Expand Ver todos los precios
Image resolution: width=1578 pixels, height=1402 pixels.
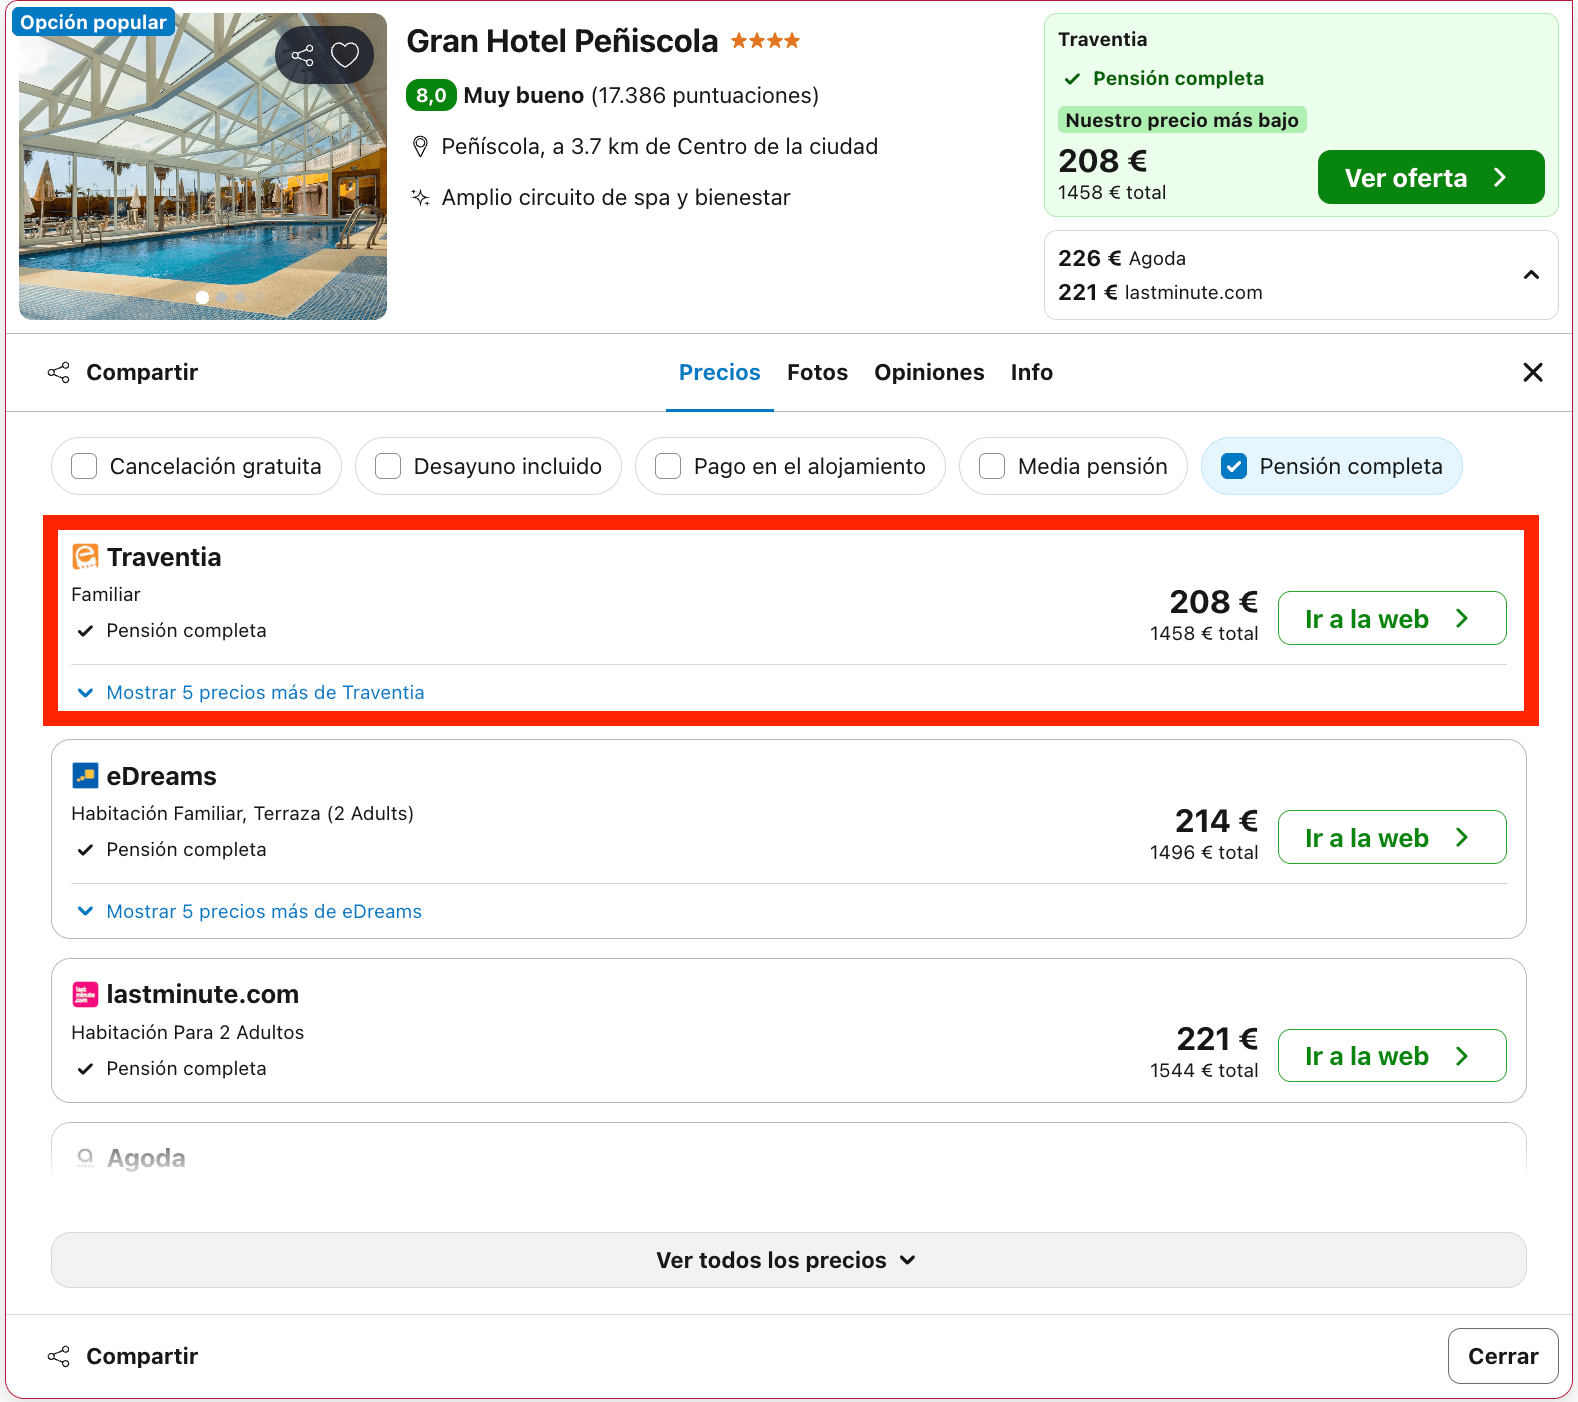pyautogui.click(x=788, y=1260)
